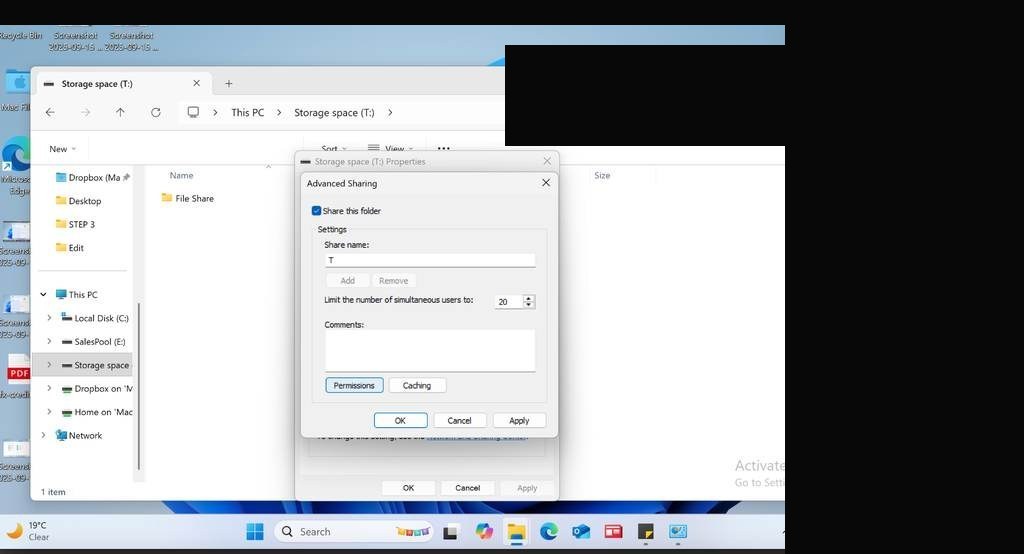Open Task View from the taskbar
This screenshot has height=554, width=1024.
point(450,532)
